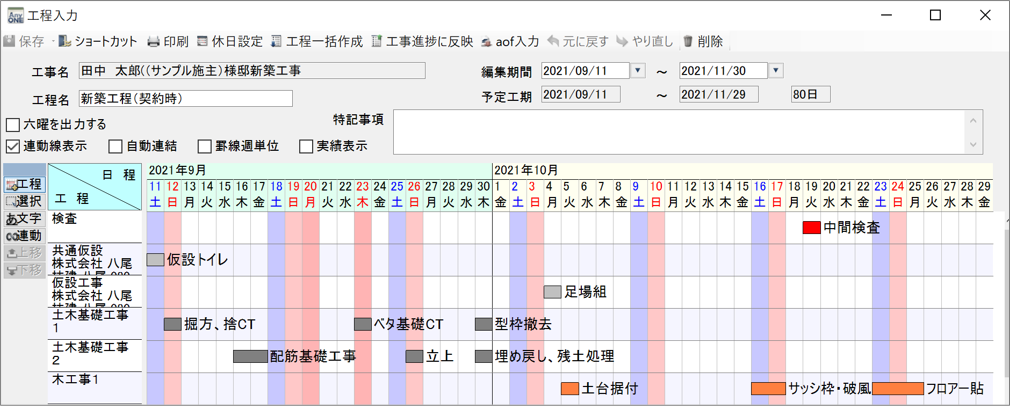This screenshot has height=406, width=1010.
Task: Uncheck the 連動線表示 checkbox
Action: [12, 146]
